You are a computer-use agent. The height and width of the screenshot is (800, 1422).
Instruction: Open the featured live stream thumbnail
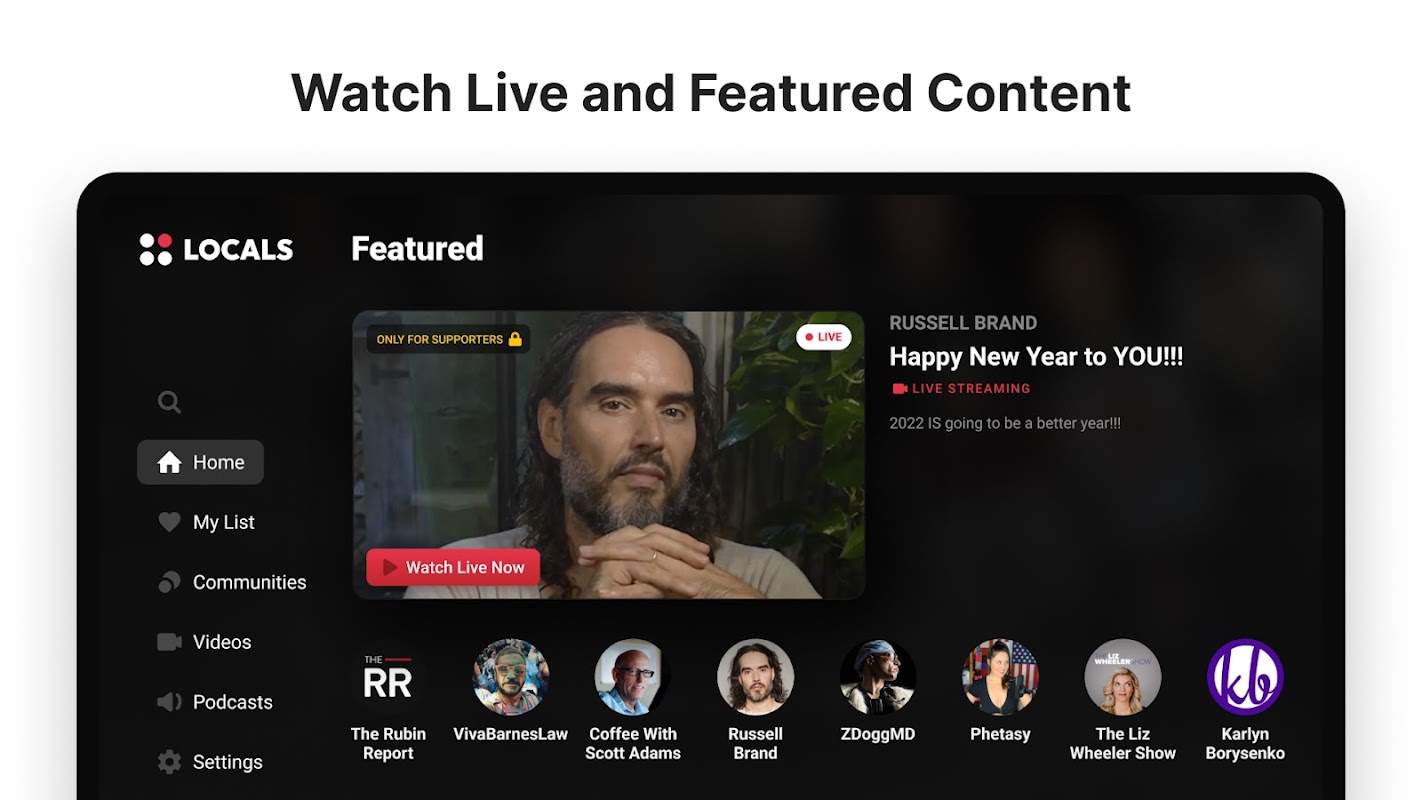(609, 455)
